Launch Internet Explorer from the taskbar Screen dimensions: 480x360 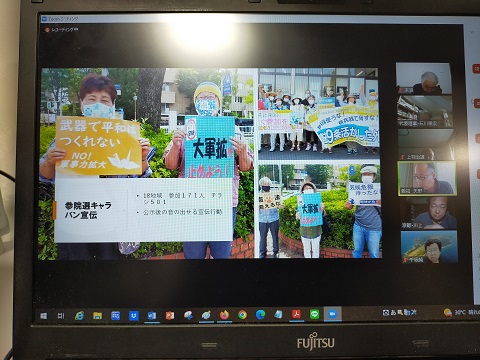79,315
